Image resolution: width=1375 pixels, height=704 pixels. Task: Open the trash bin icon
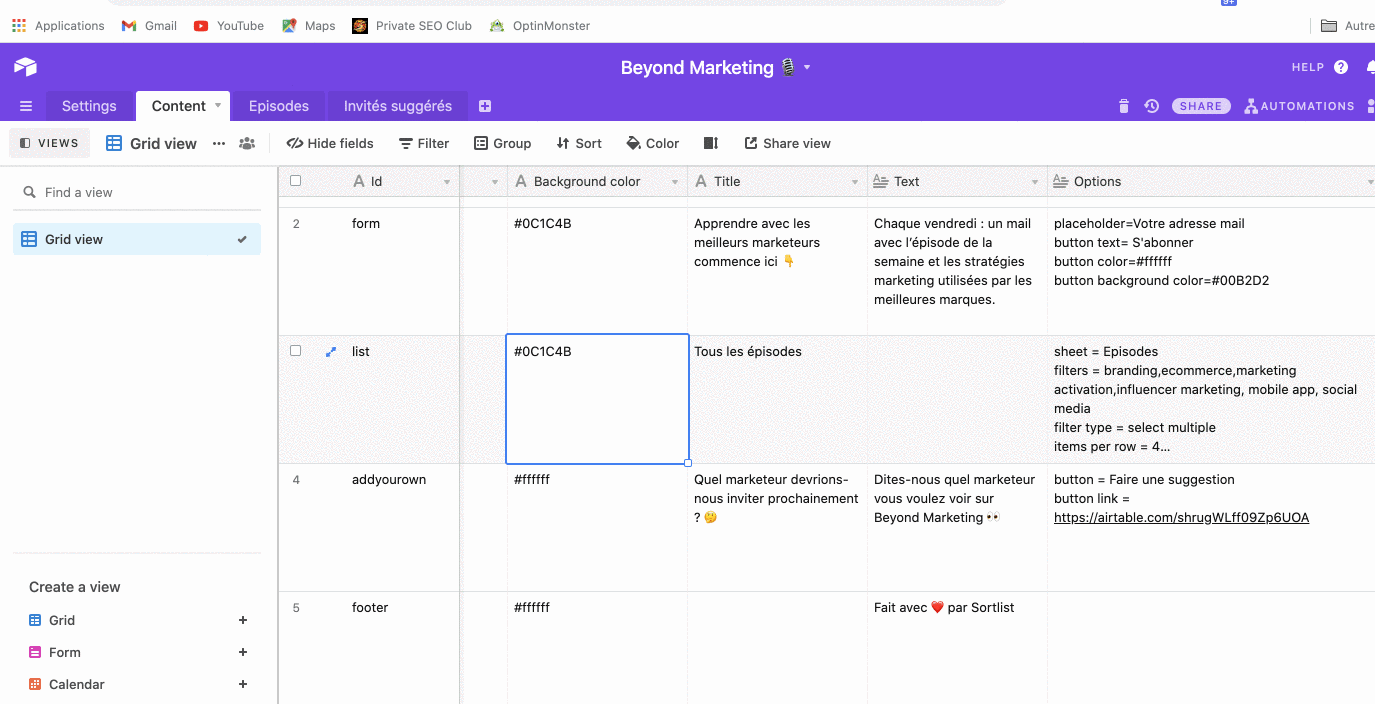point(1123,106)
